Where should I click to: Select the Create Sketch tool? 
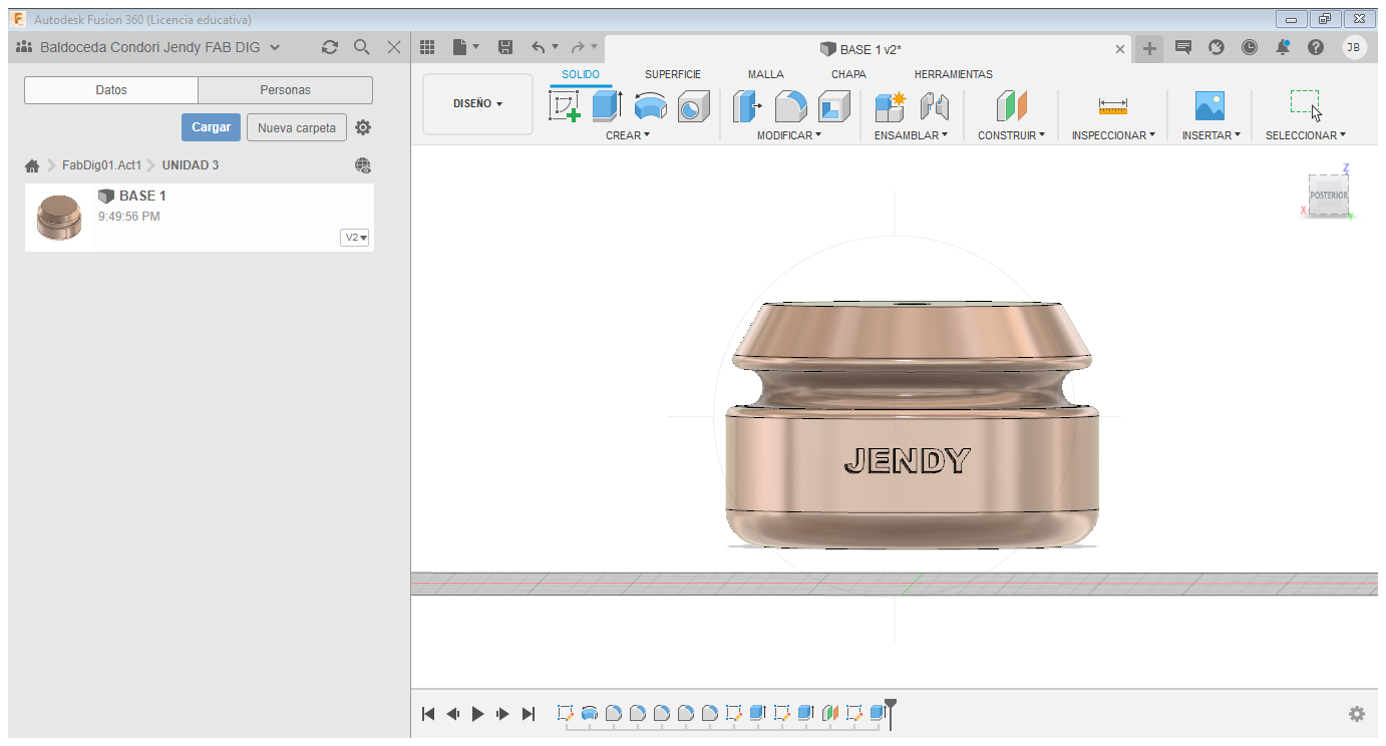click(565, 106)
